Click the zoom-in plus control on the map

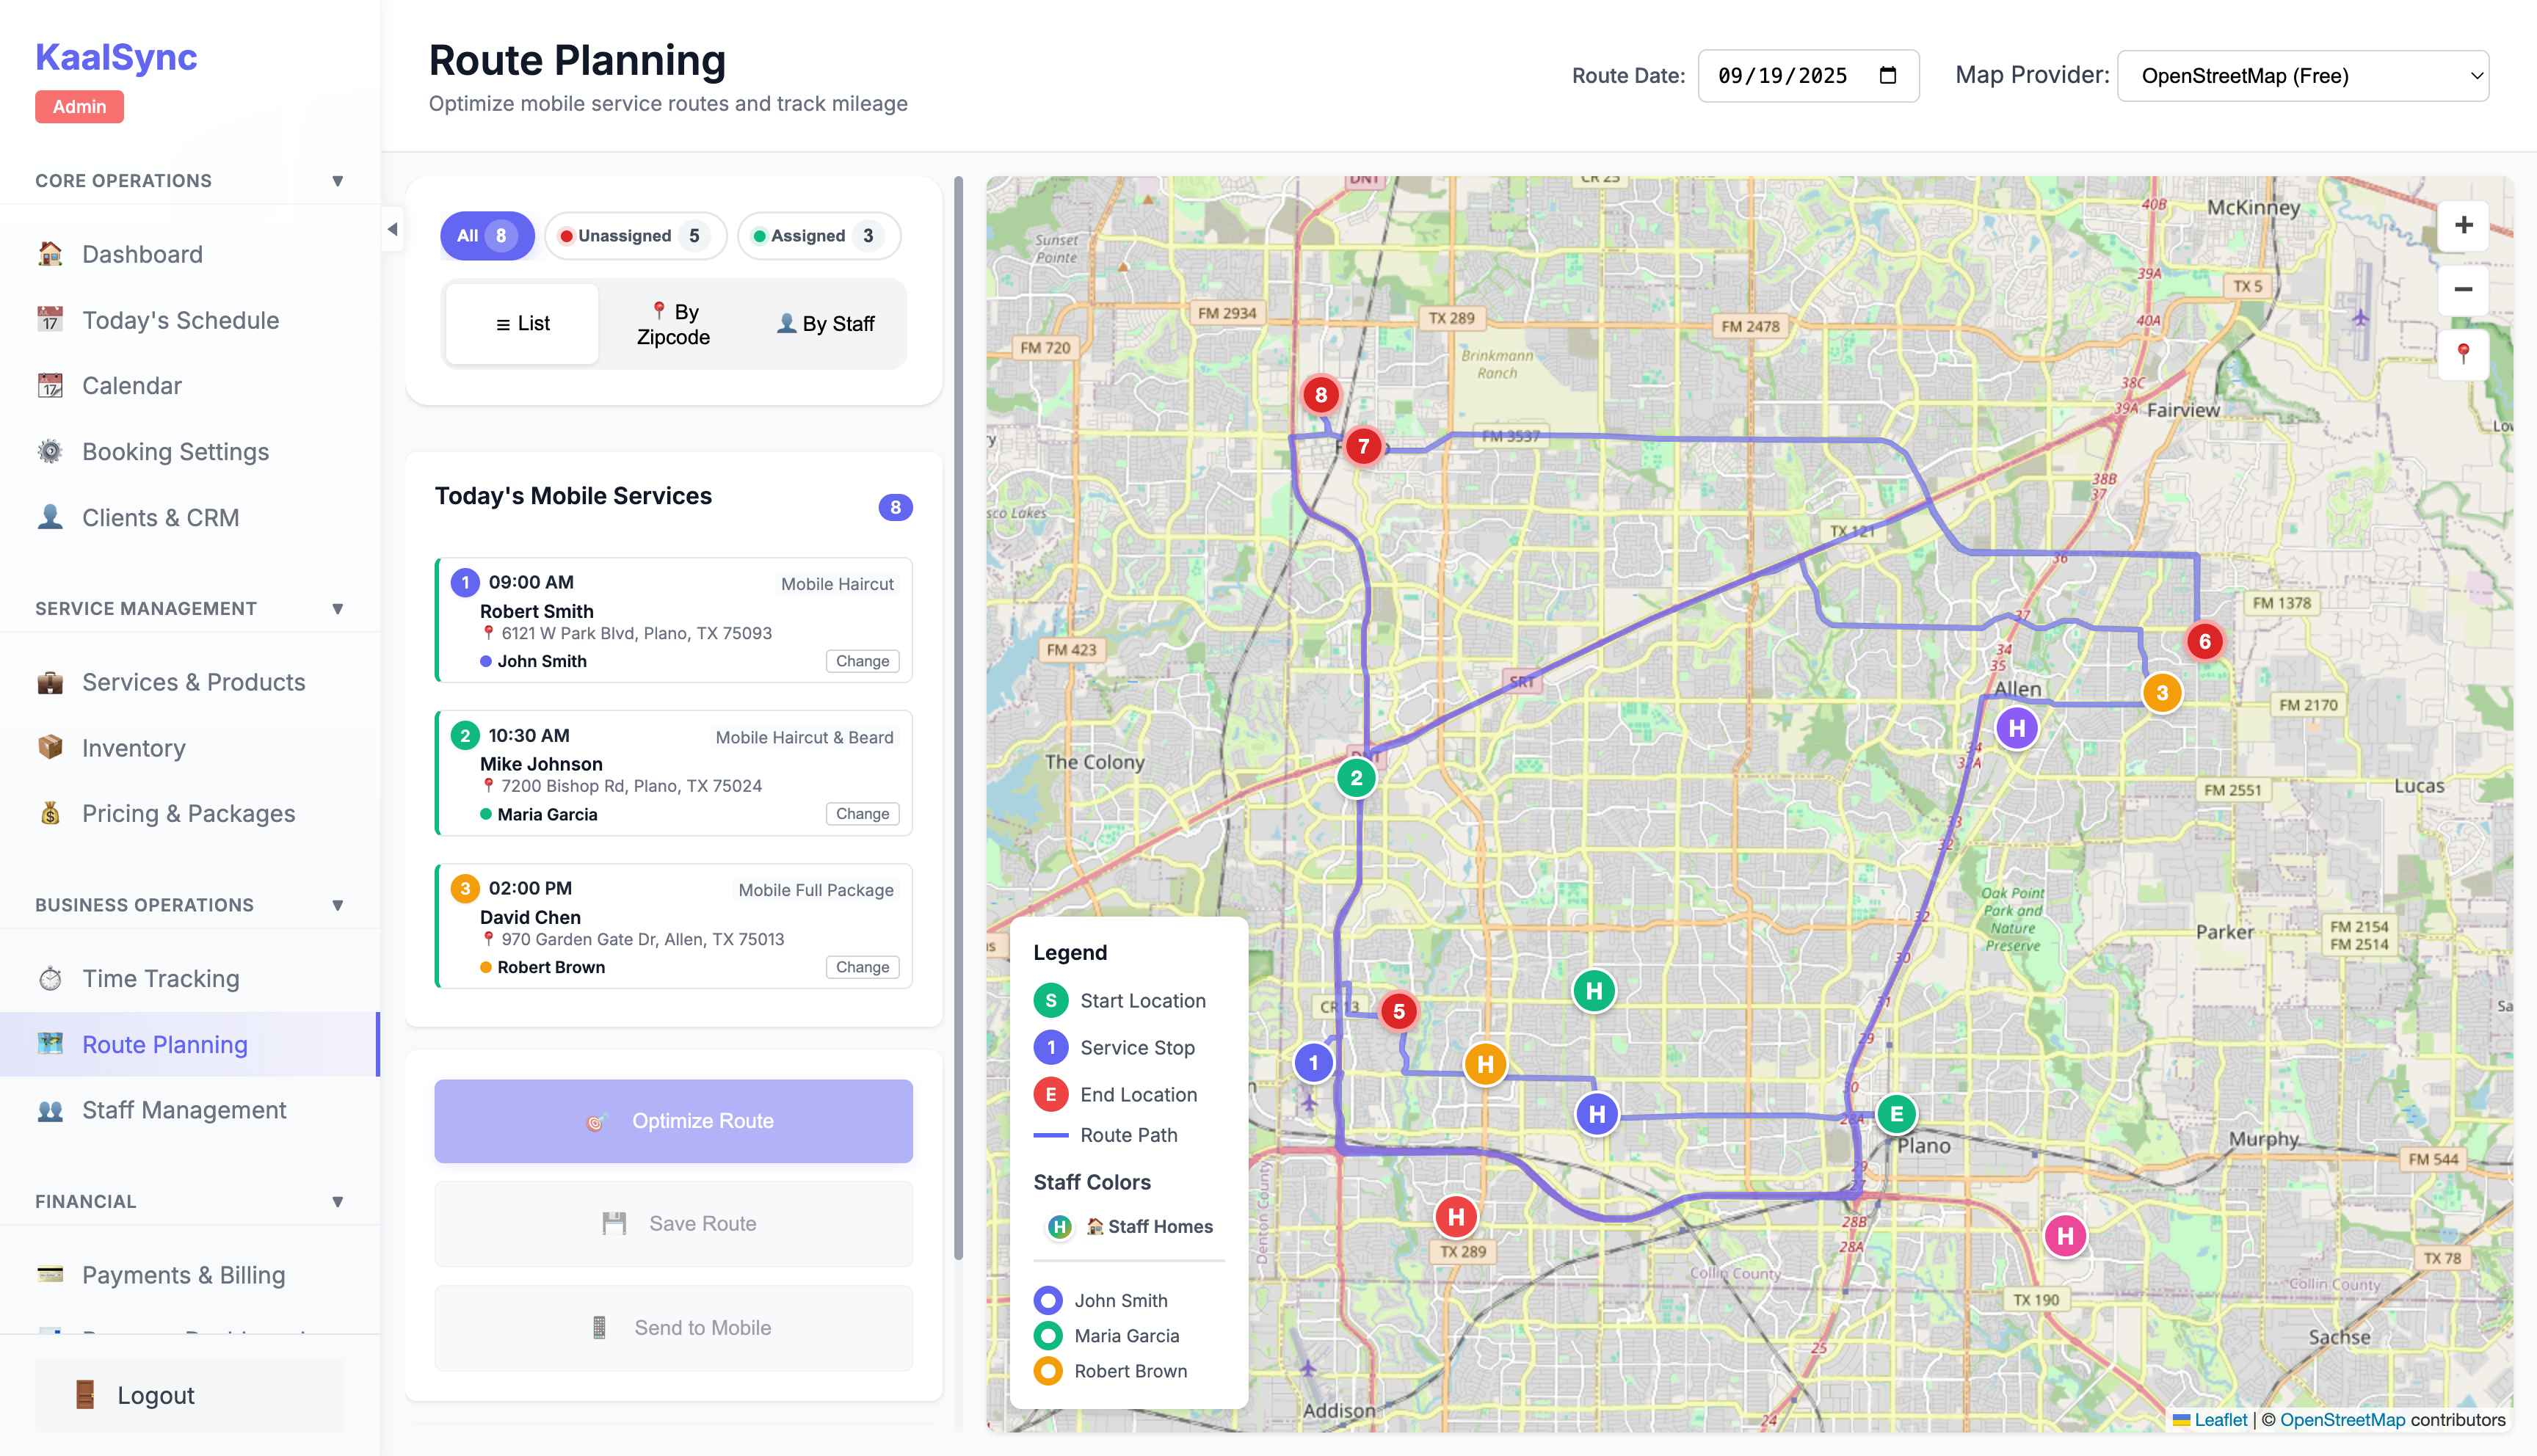[x=2463, y=224]
